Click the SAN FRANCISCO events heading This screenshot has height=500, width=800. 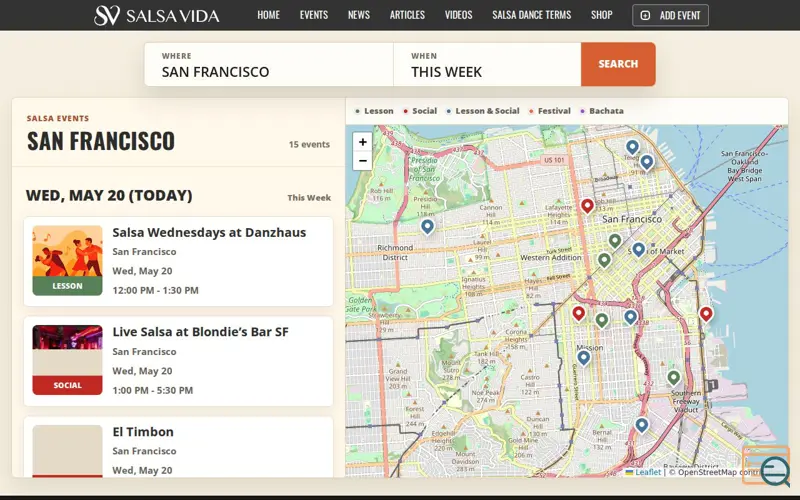[101, 141]
